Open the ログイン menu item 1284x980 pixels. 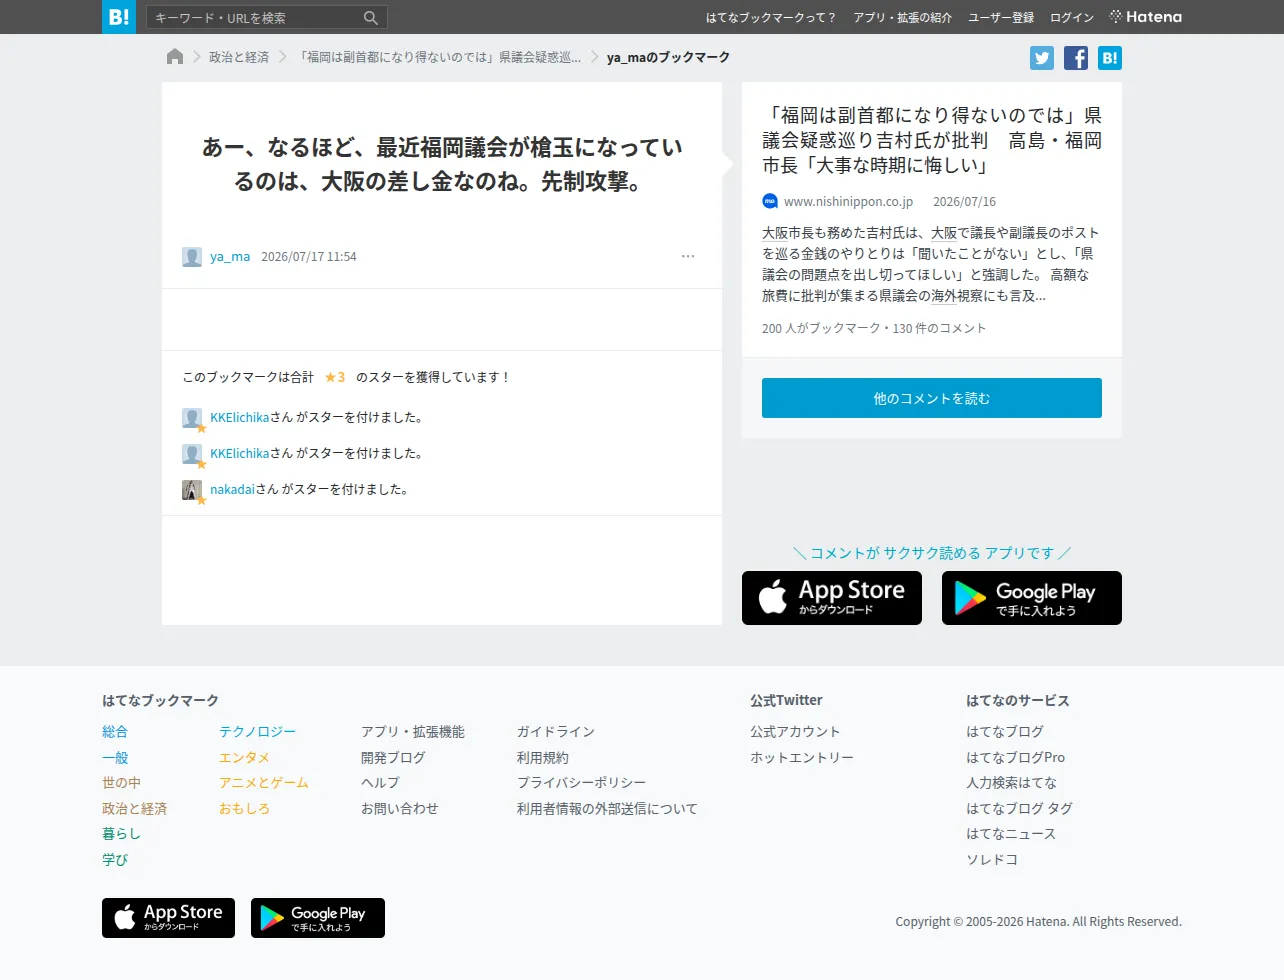pyautogui.click(x=1072, y=18)
